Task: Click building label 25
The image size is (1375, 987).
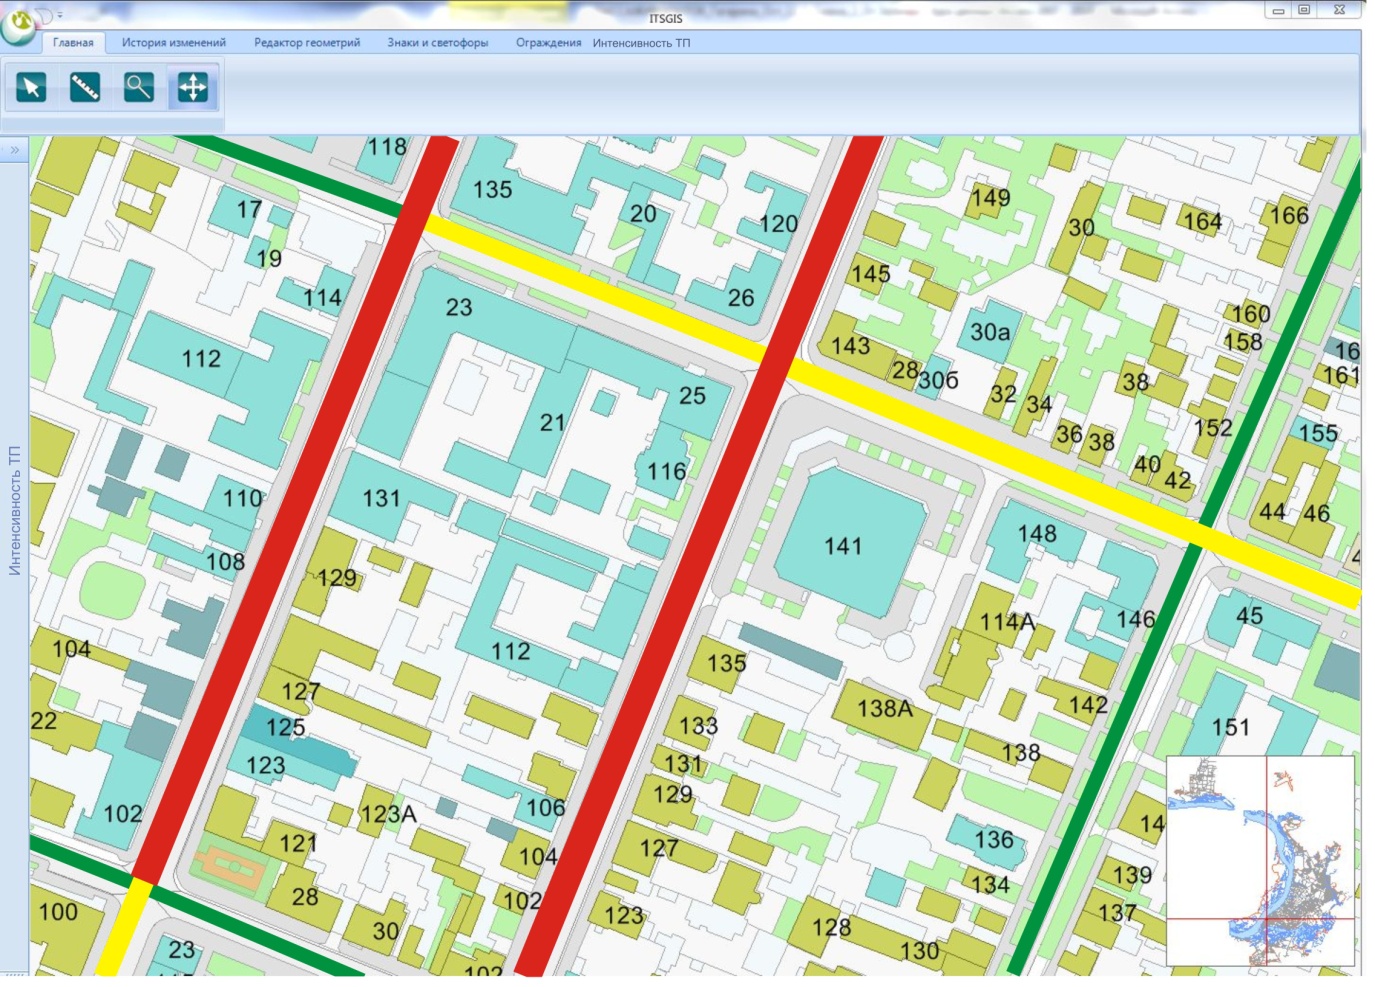Action: click(x=692, y=396)
